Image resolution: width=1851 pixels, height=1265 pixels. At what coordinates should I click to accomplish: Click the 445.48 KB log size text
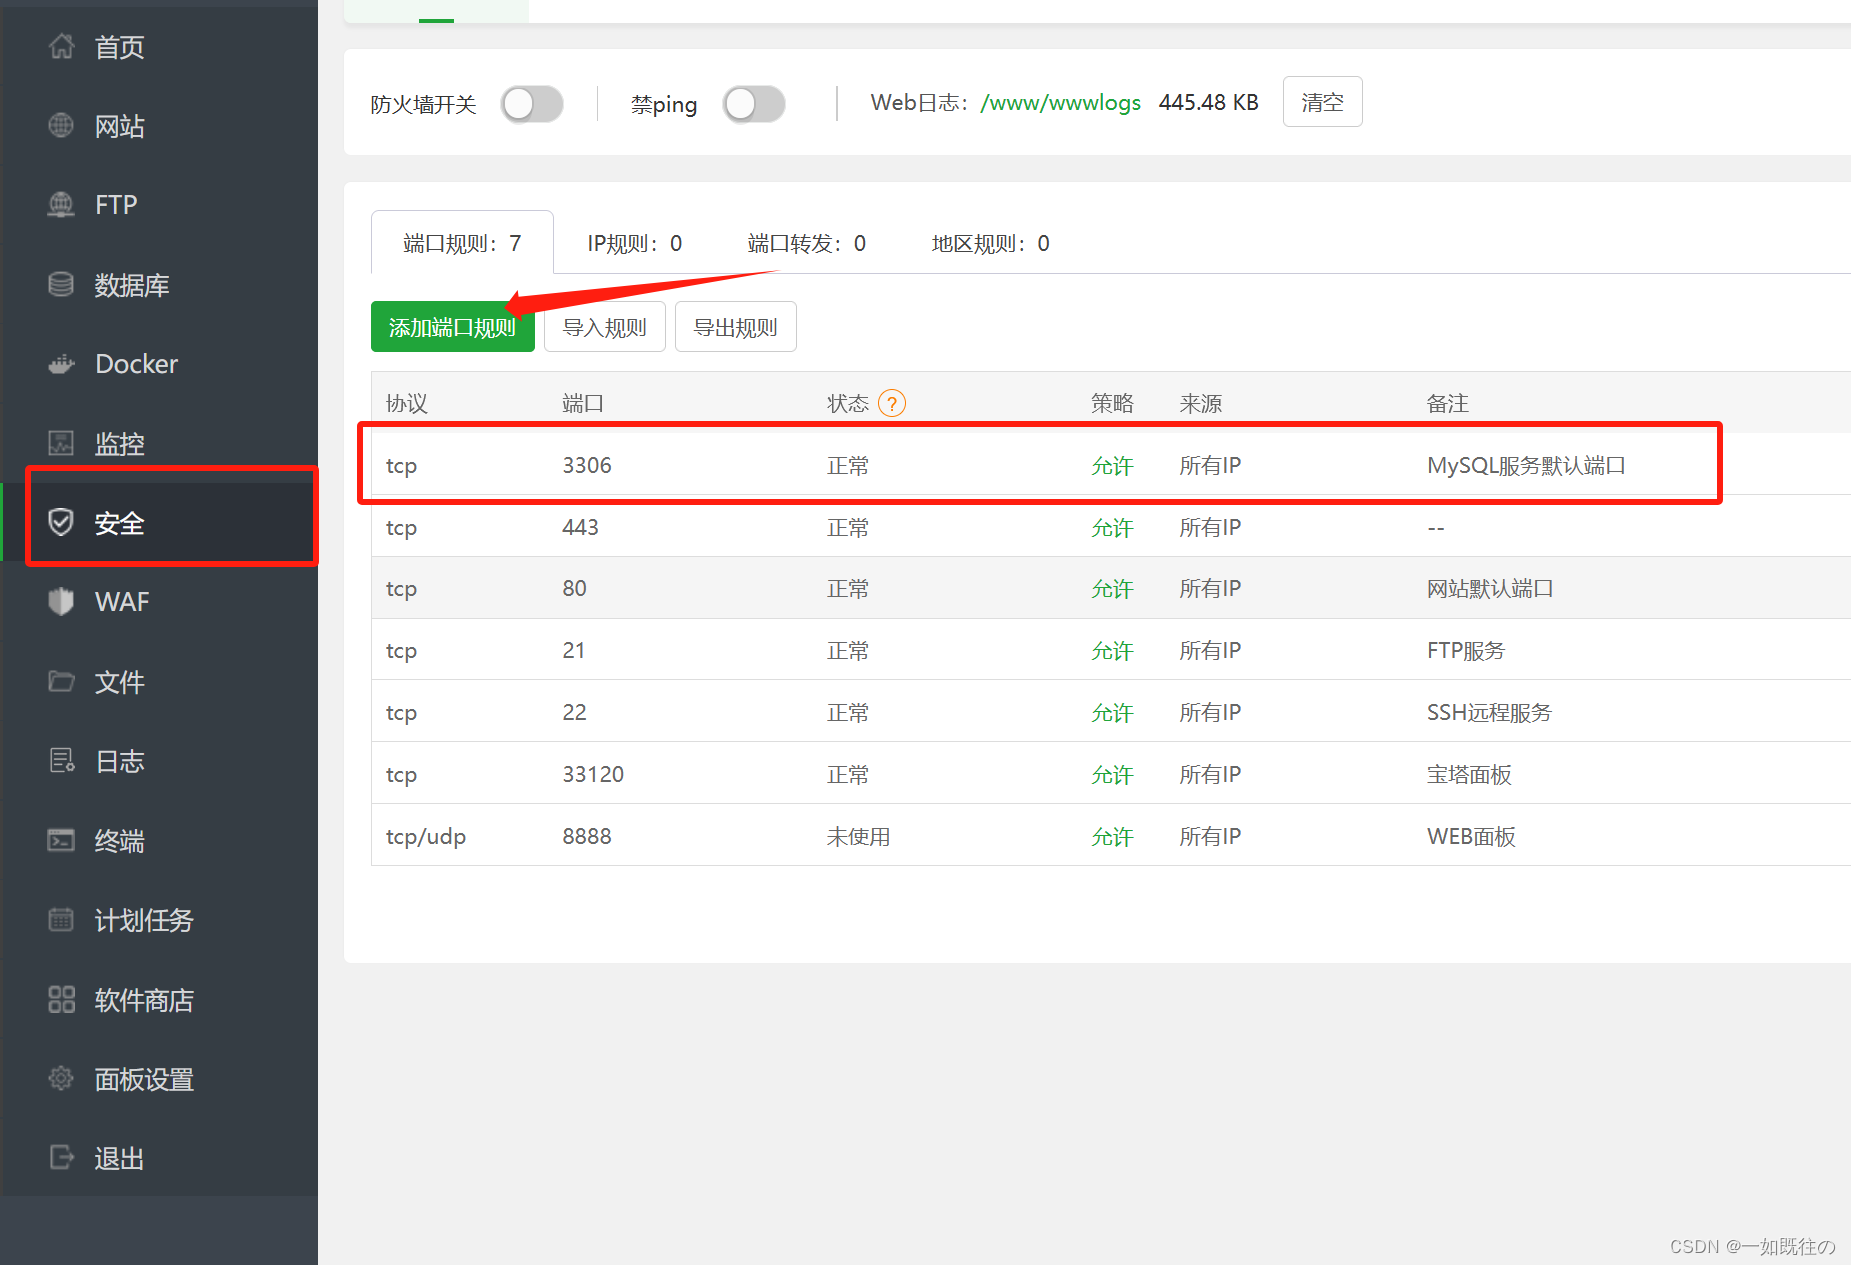click(x=1209, y=102)
